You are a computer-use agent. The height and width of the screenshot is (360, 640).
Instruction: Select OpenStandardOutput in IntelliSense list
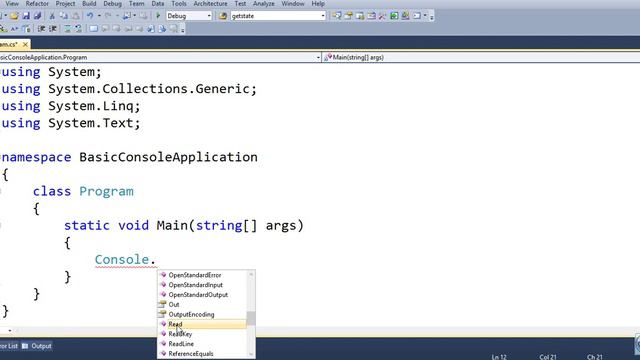(x=202, y=295)
